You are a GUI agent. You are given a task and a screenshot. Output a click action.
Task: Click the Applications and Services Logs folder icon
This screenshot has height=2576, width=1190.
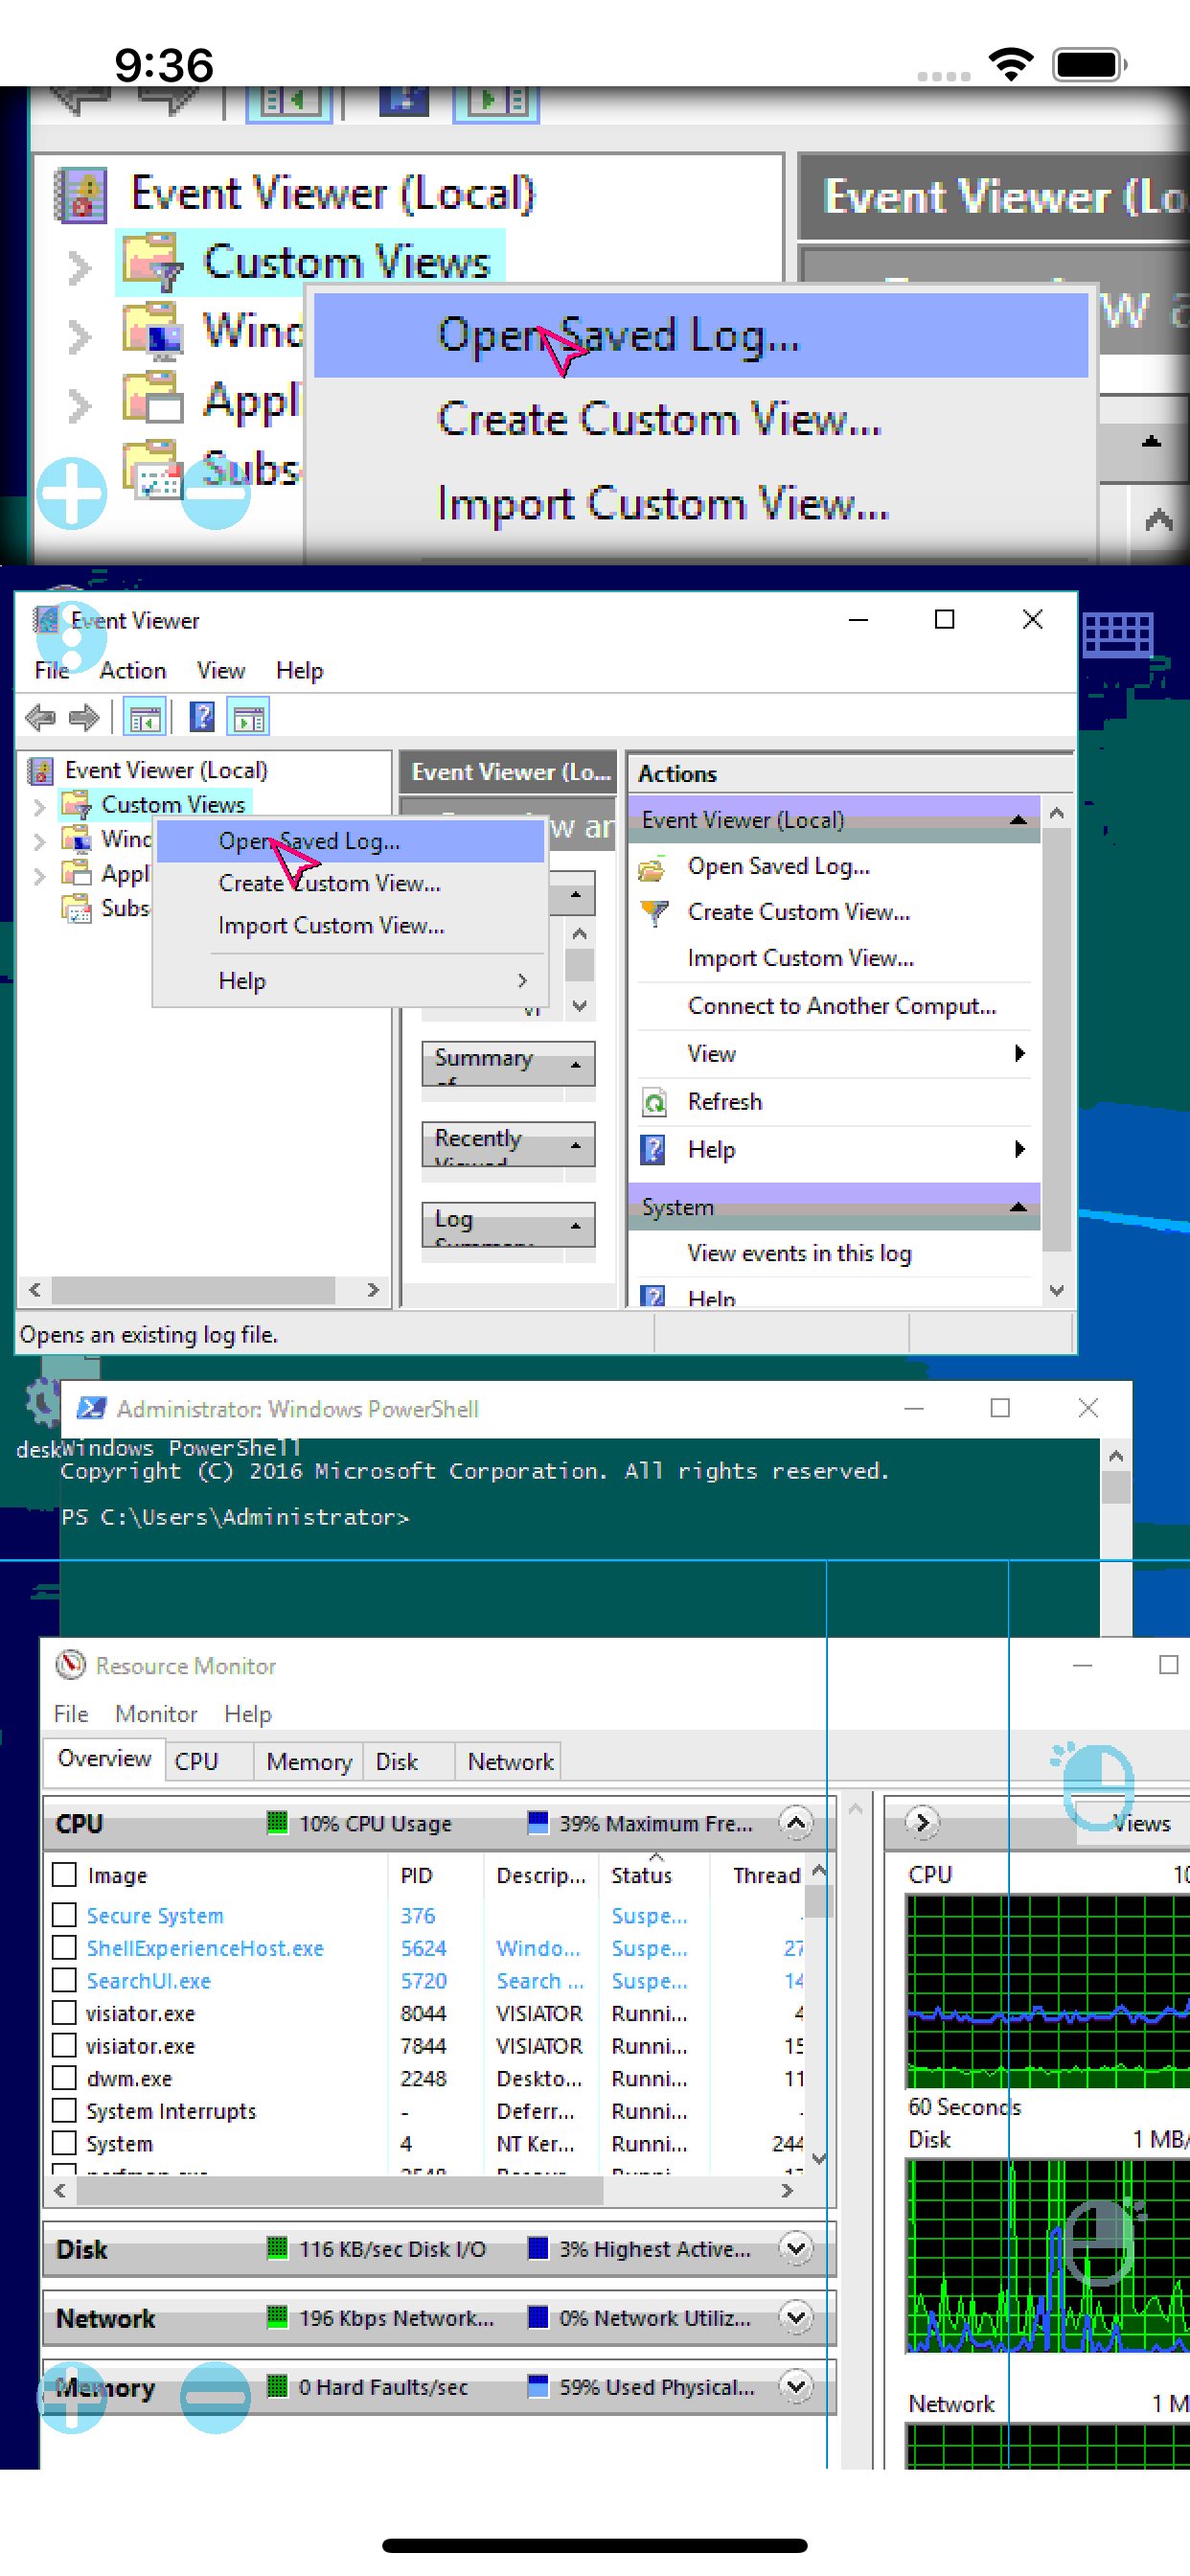pyautogui.click(x=77, y=873)
